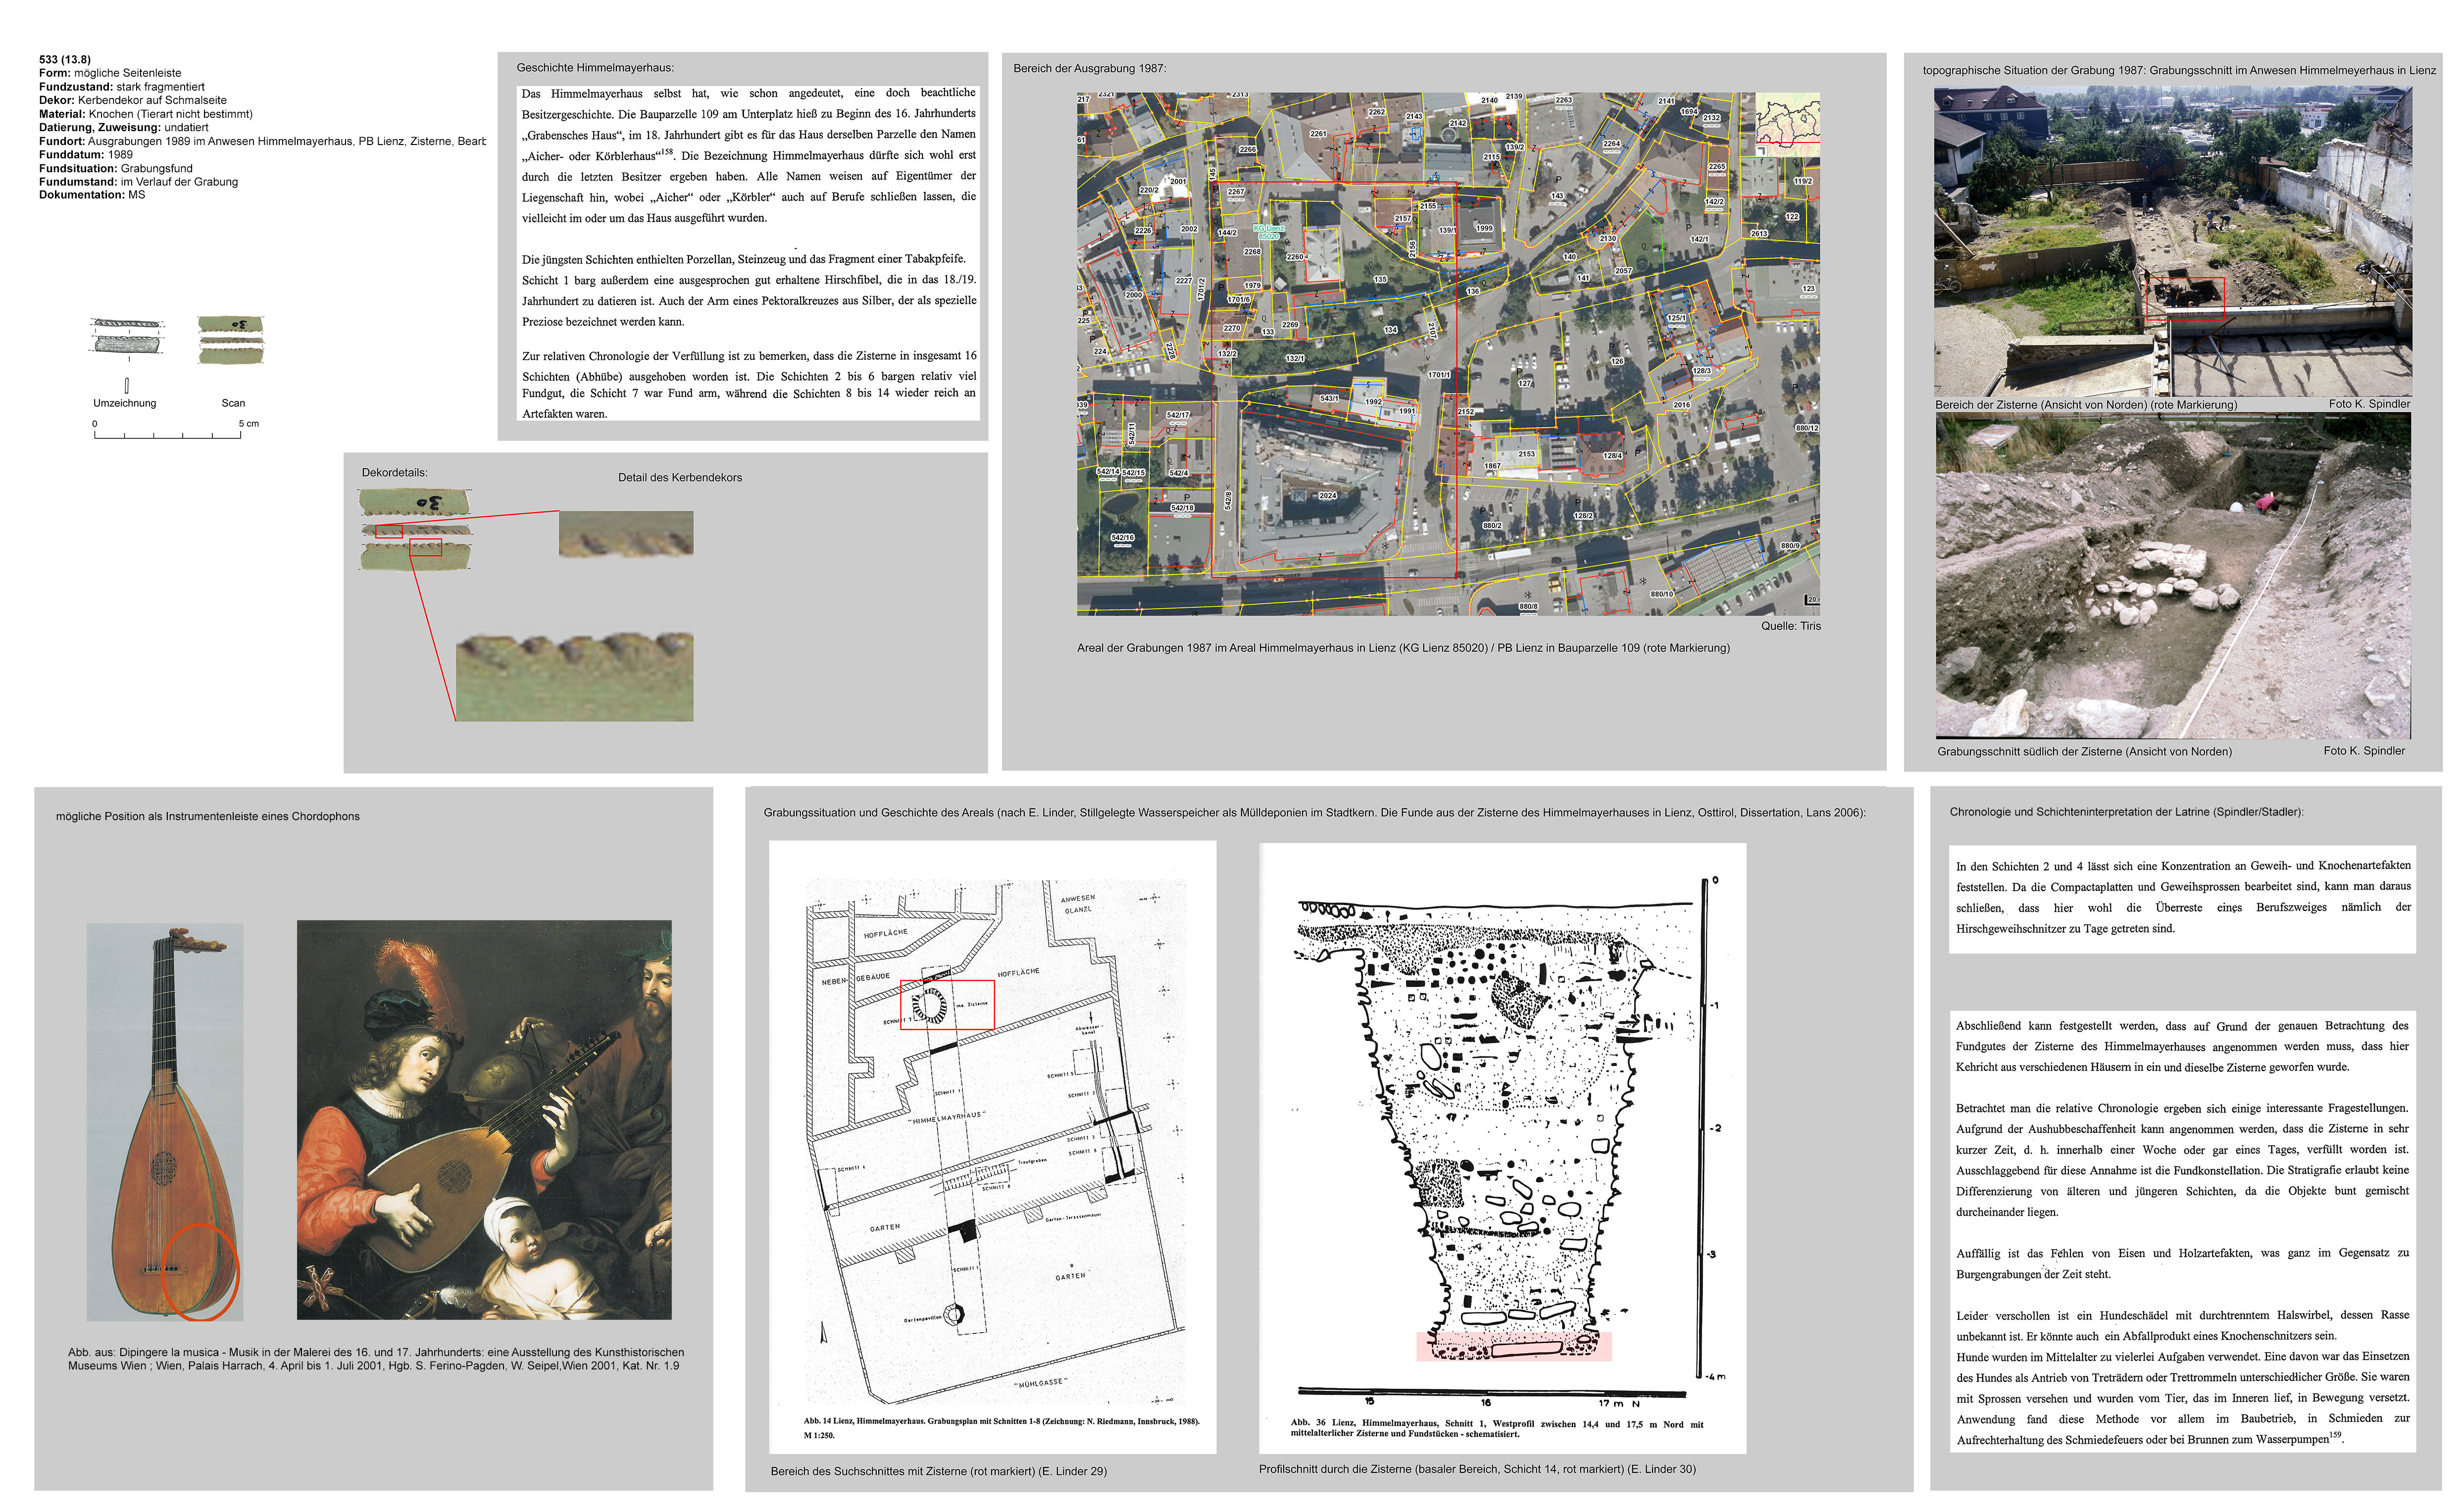Click the photo of the cistern area with the red marking
Viewport: 2460px width, 1512px height.
(2172, 240)
